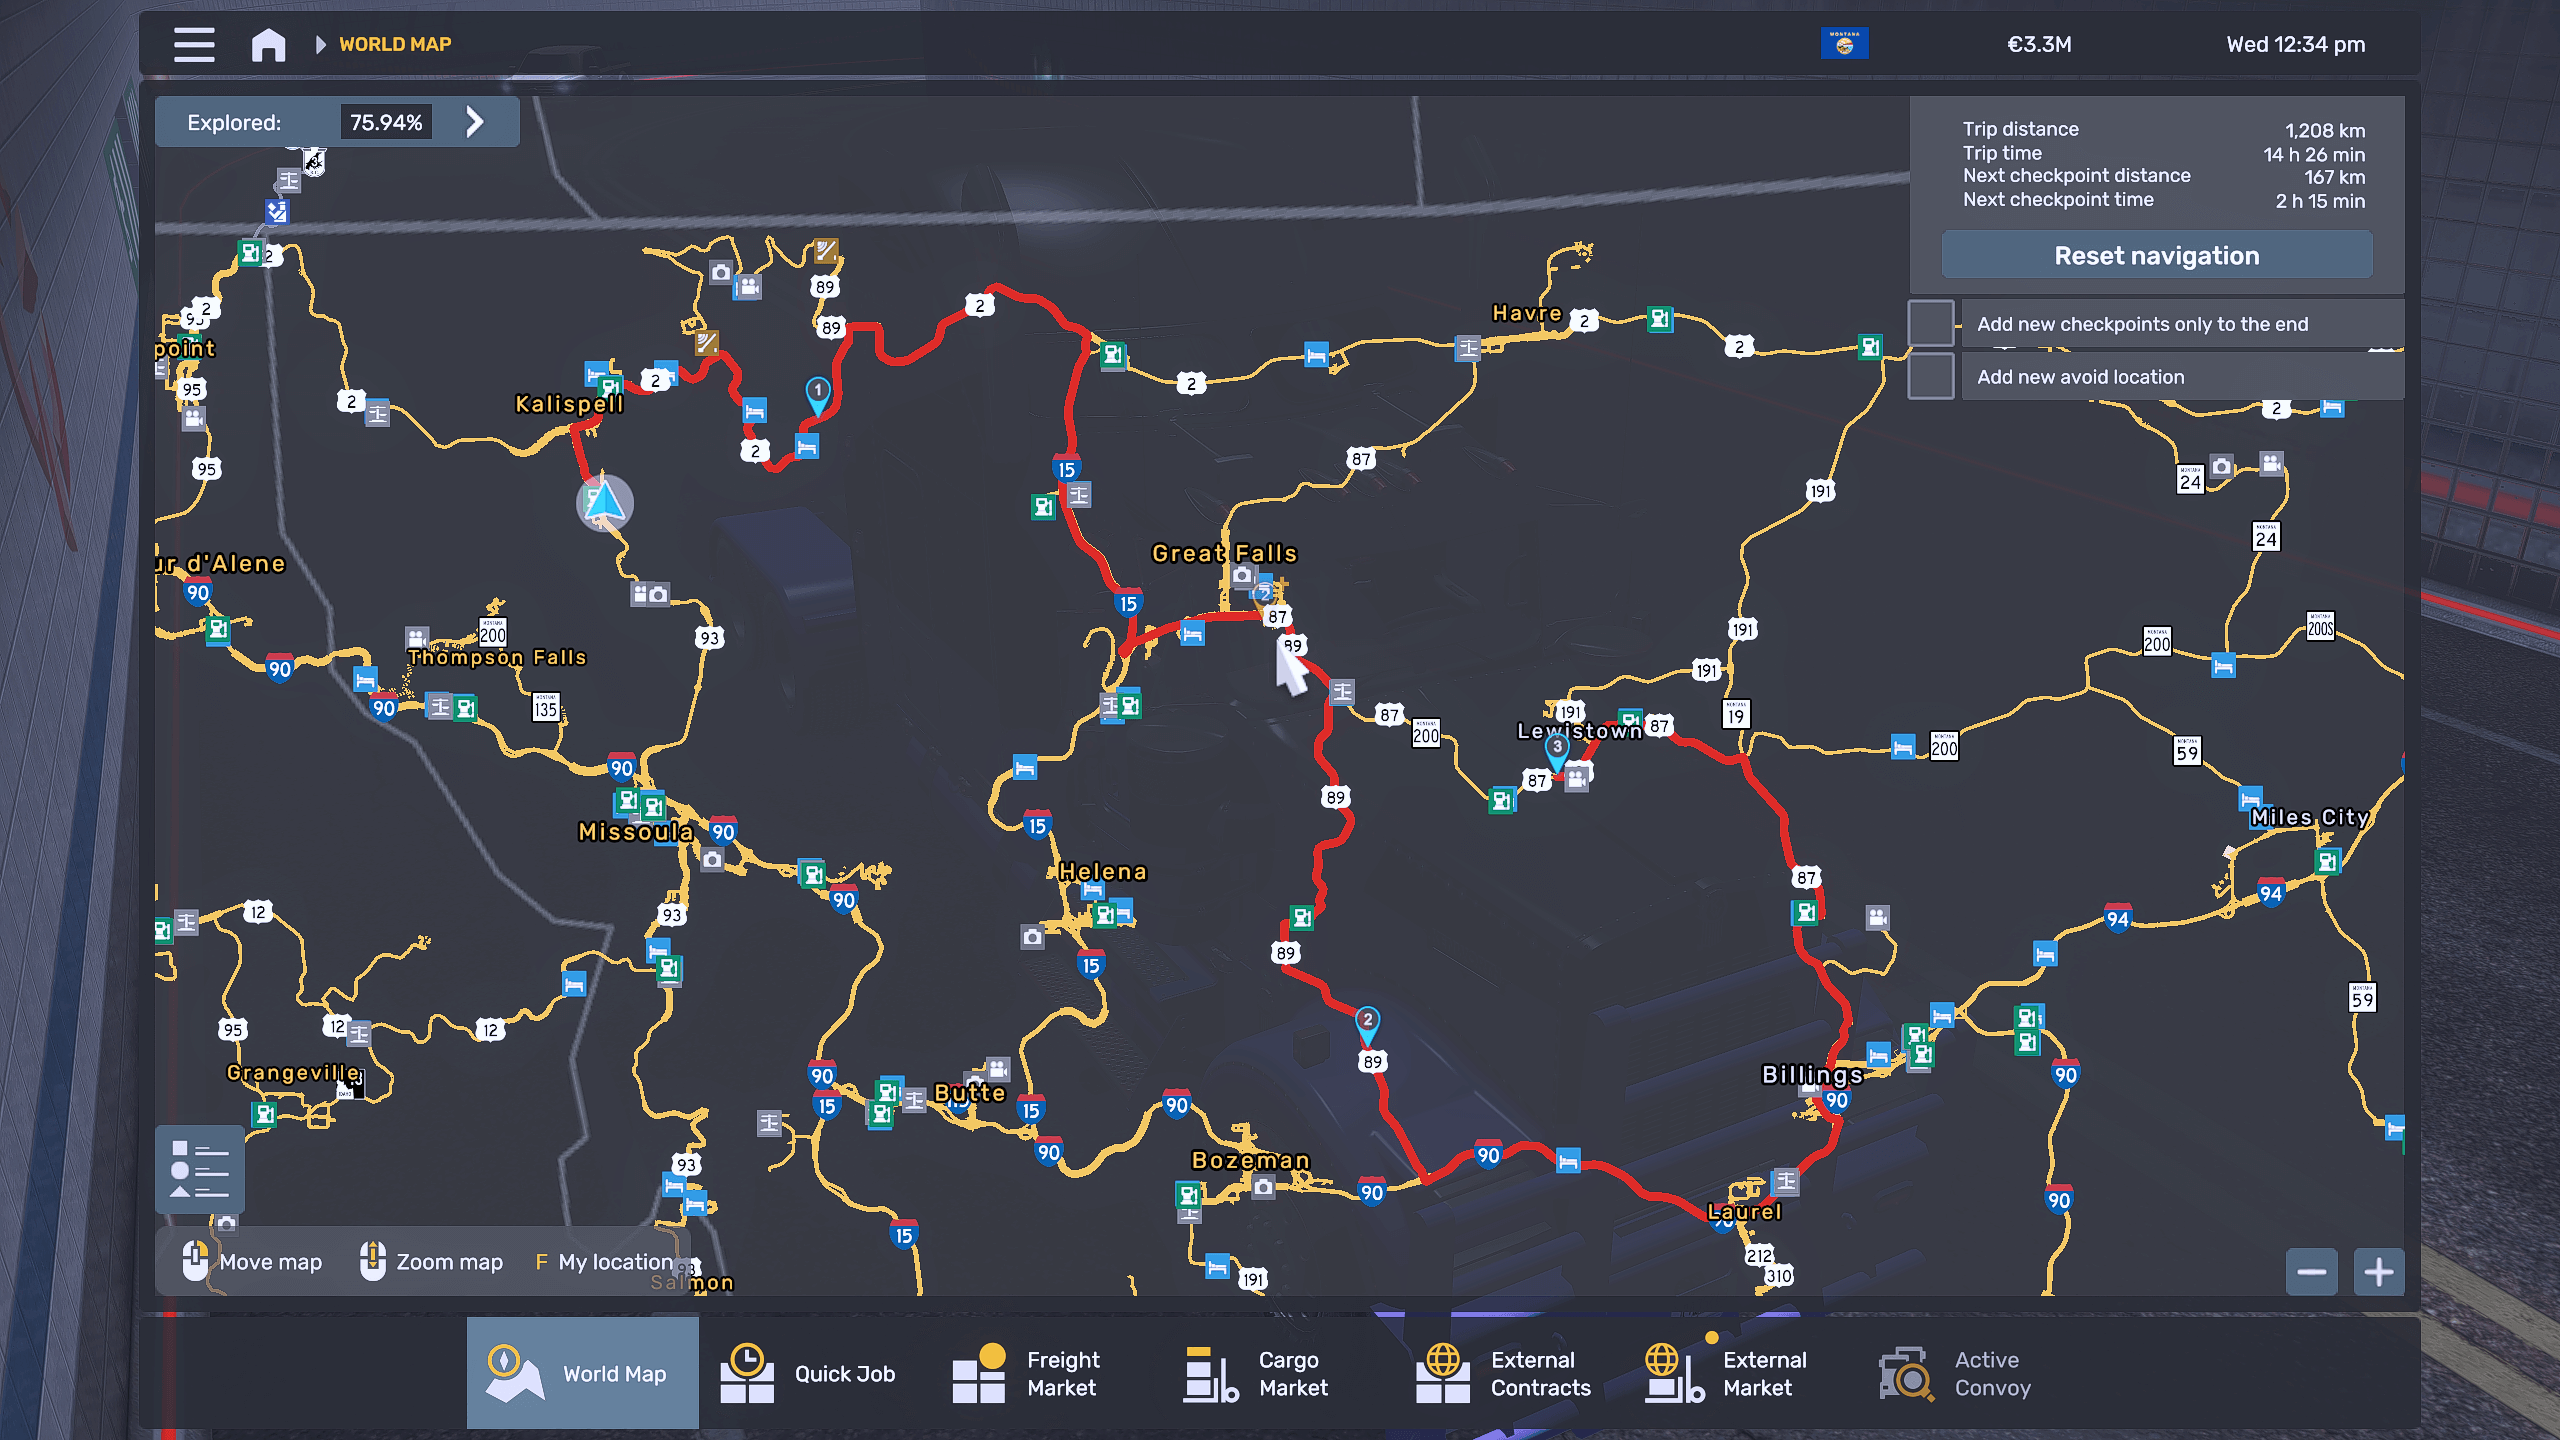Click the breadcrumb arrow before World Map
Image resolution: width=2560 pixels, height=1440 pixels.
320,45
